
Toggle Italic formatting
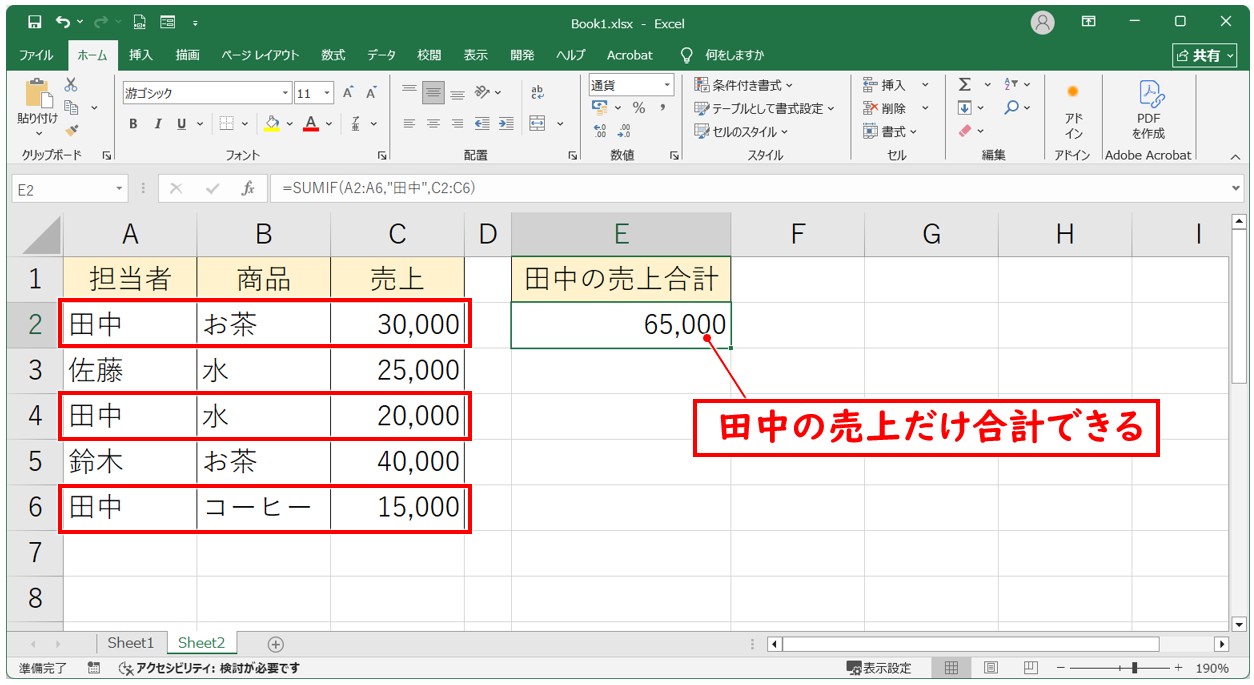157,124
